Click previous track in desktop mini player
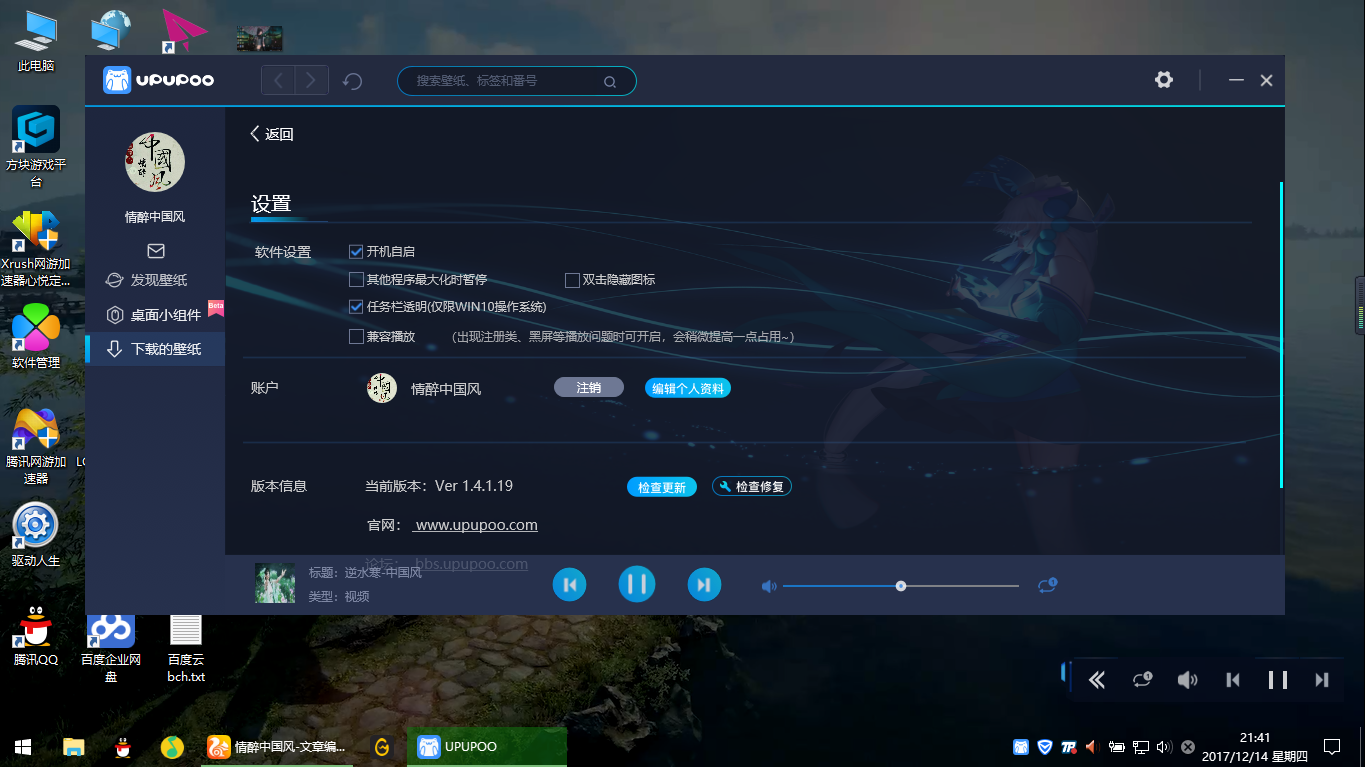Image resolution: width=1365 pixels, height=767 pixels. click(1233, 680)
